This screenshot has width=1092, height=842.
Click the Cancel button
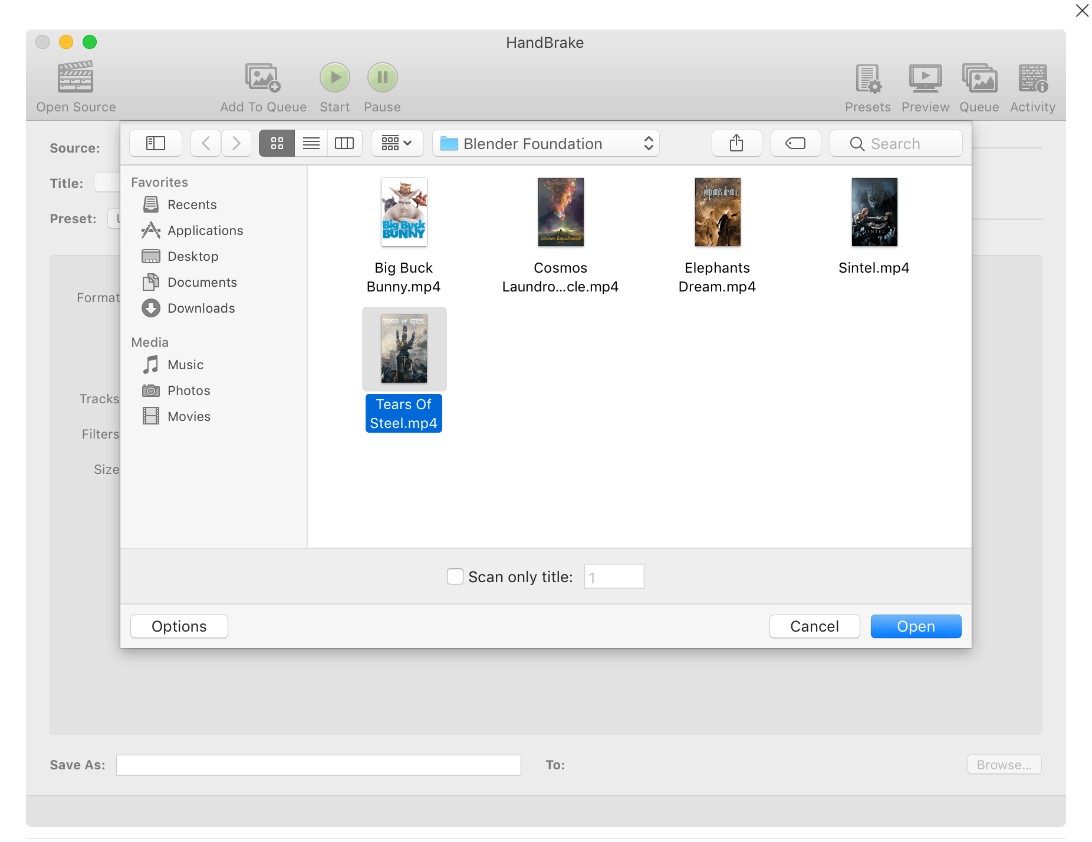point(814,626)
